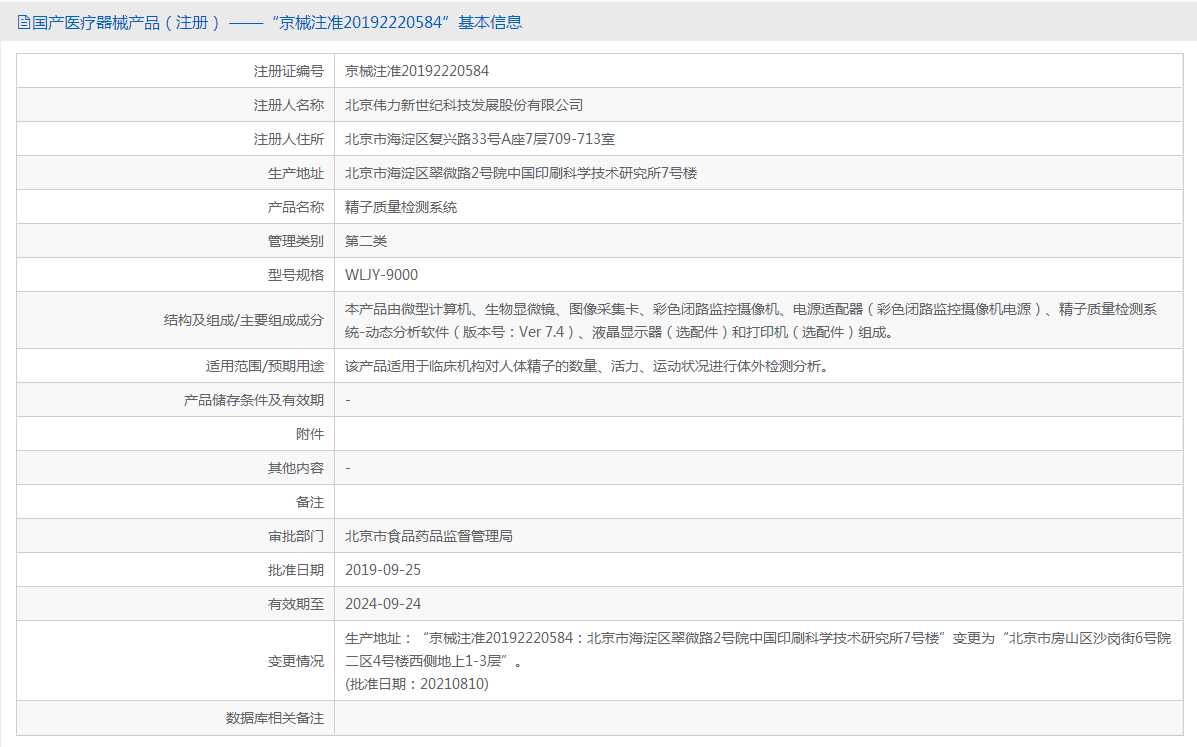Image resolution: width=1197 pixels, height=747 pixels.
Task: Click the expiration date 2024-09-24 cell
Action: coord(386,603)
